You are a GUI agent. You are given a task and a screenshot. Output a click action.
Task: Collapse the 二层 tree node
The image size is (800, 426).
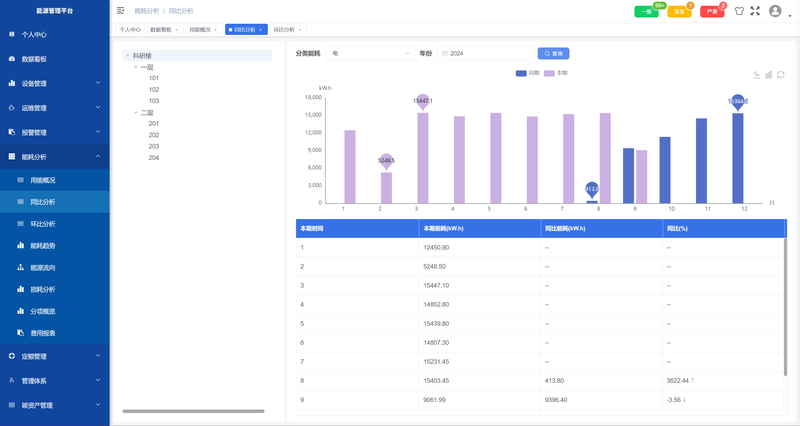point(136,112)
